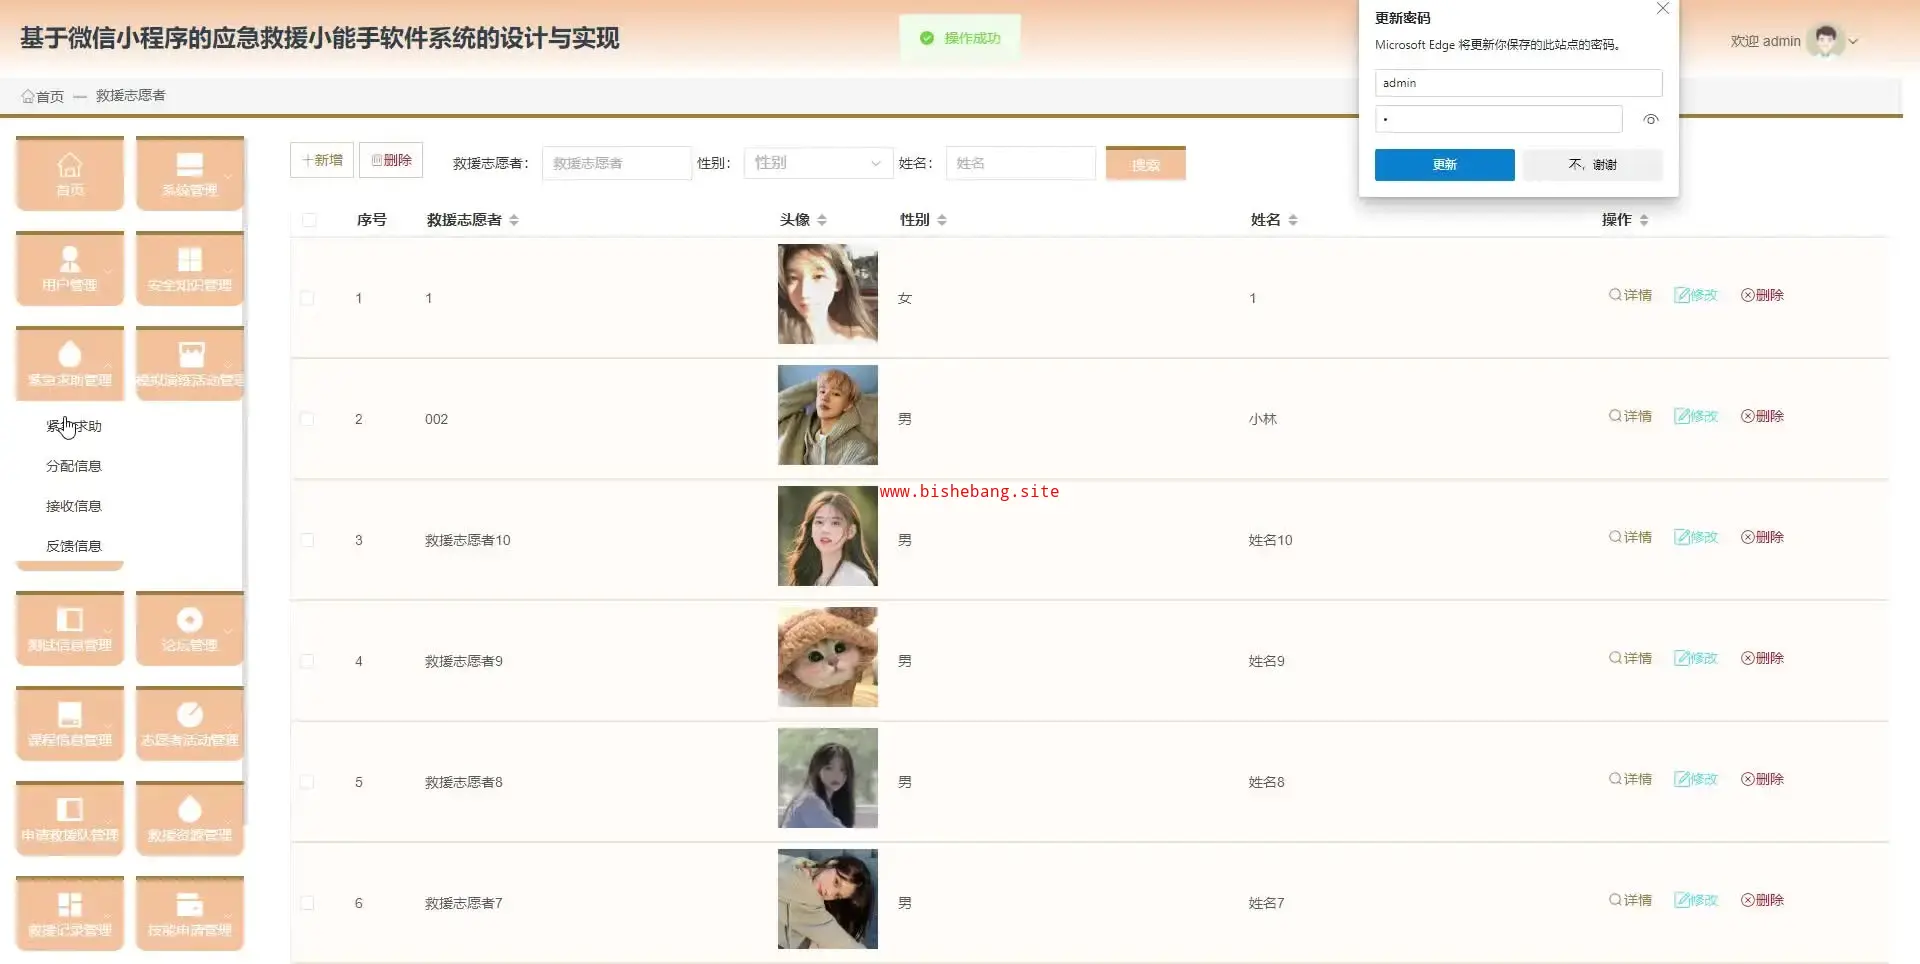Open the 性别 filter dropdown
The width and height of the screenshot is (1920, 964).
(x=818, y=163)
